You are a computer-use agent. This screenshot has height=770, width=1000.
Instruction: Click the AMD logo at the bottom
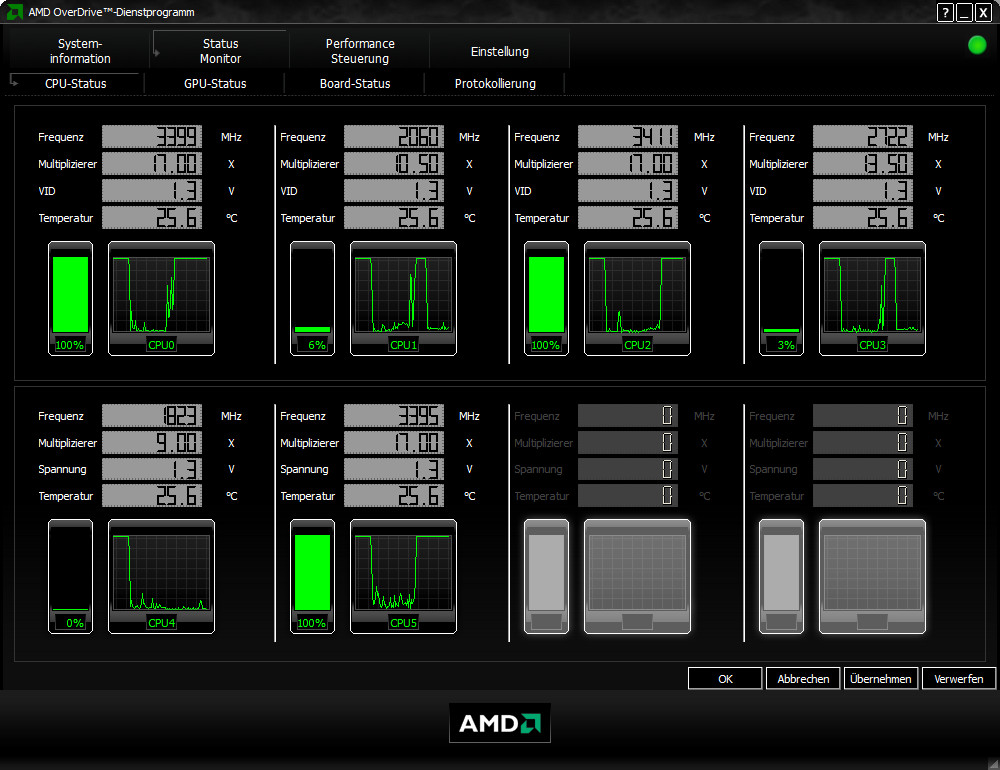[x=500, y=723]
